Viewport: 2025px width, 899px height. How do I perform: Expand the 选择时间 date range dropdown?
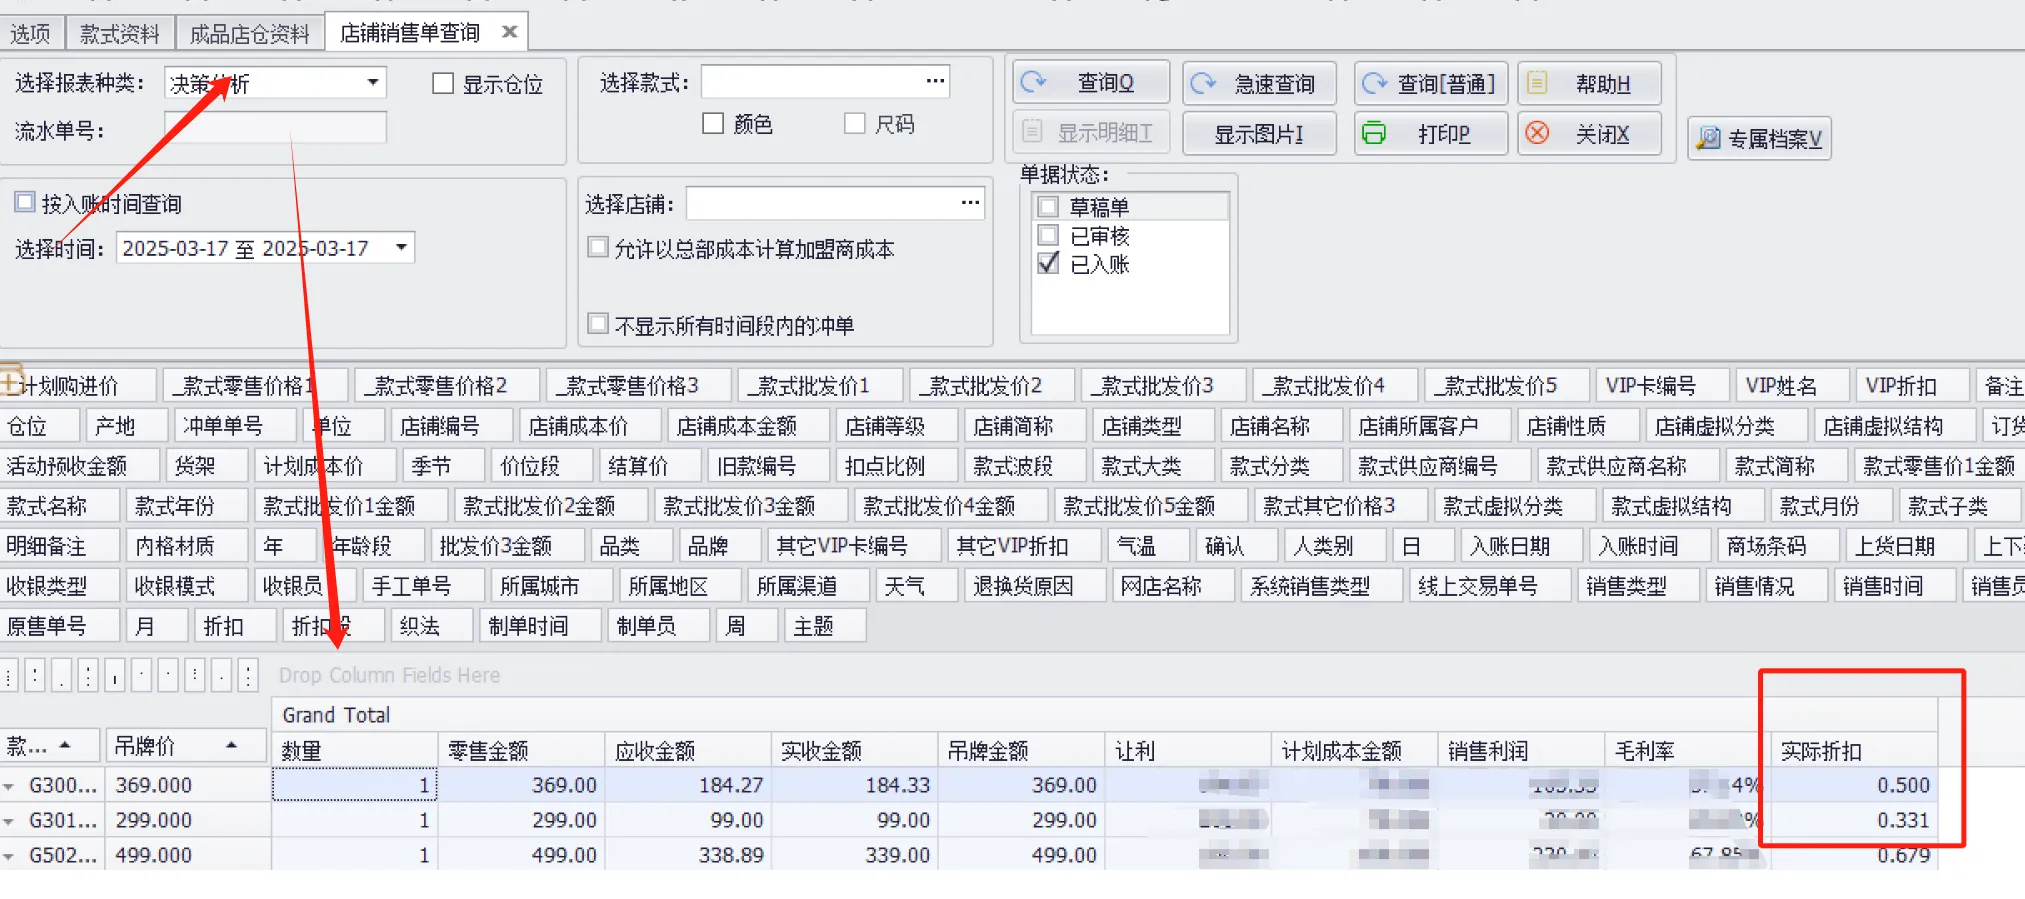click(401, 247)
